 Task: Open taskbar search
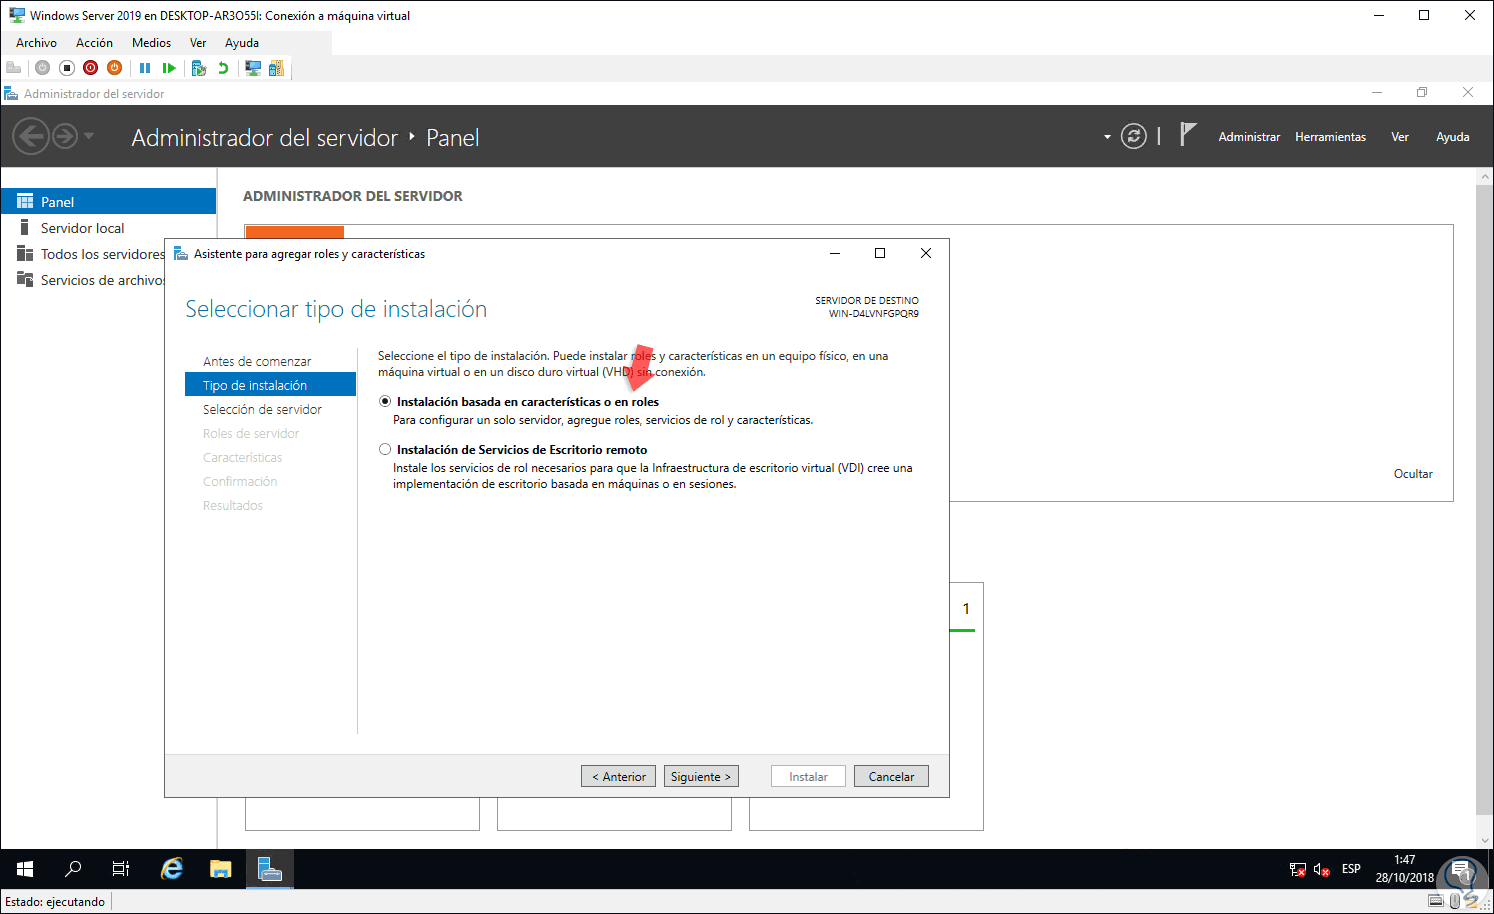[73, 869]
